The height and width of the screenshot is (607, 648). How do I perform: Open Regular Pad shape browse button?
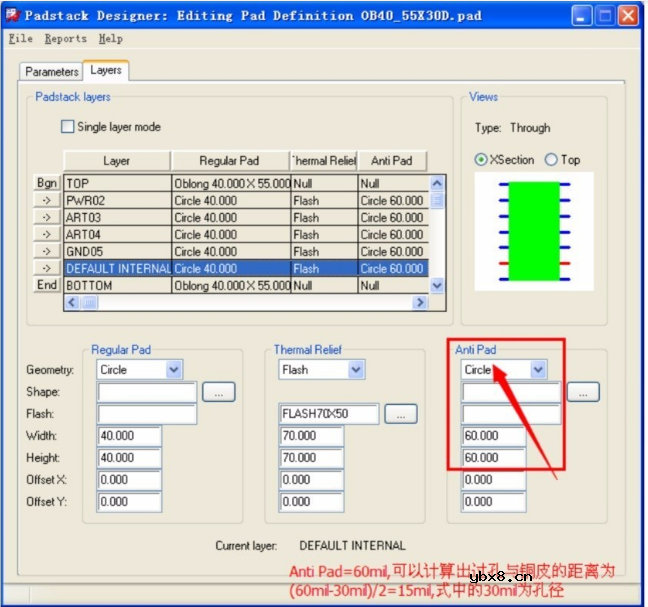tap(218, 392)
